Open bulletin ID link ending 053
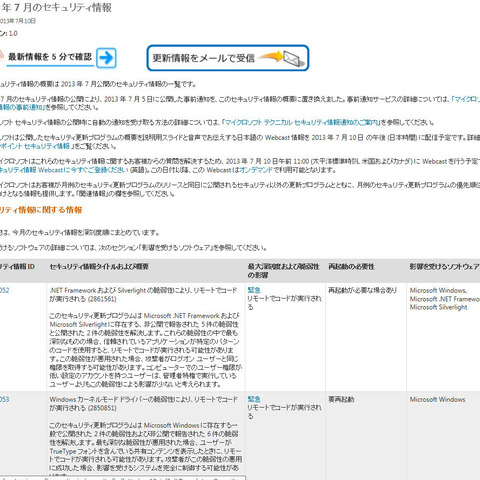The height and width of the screenshot is (480, 480). point(4,399)
